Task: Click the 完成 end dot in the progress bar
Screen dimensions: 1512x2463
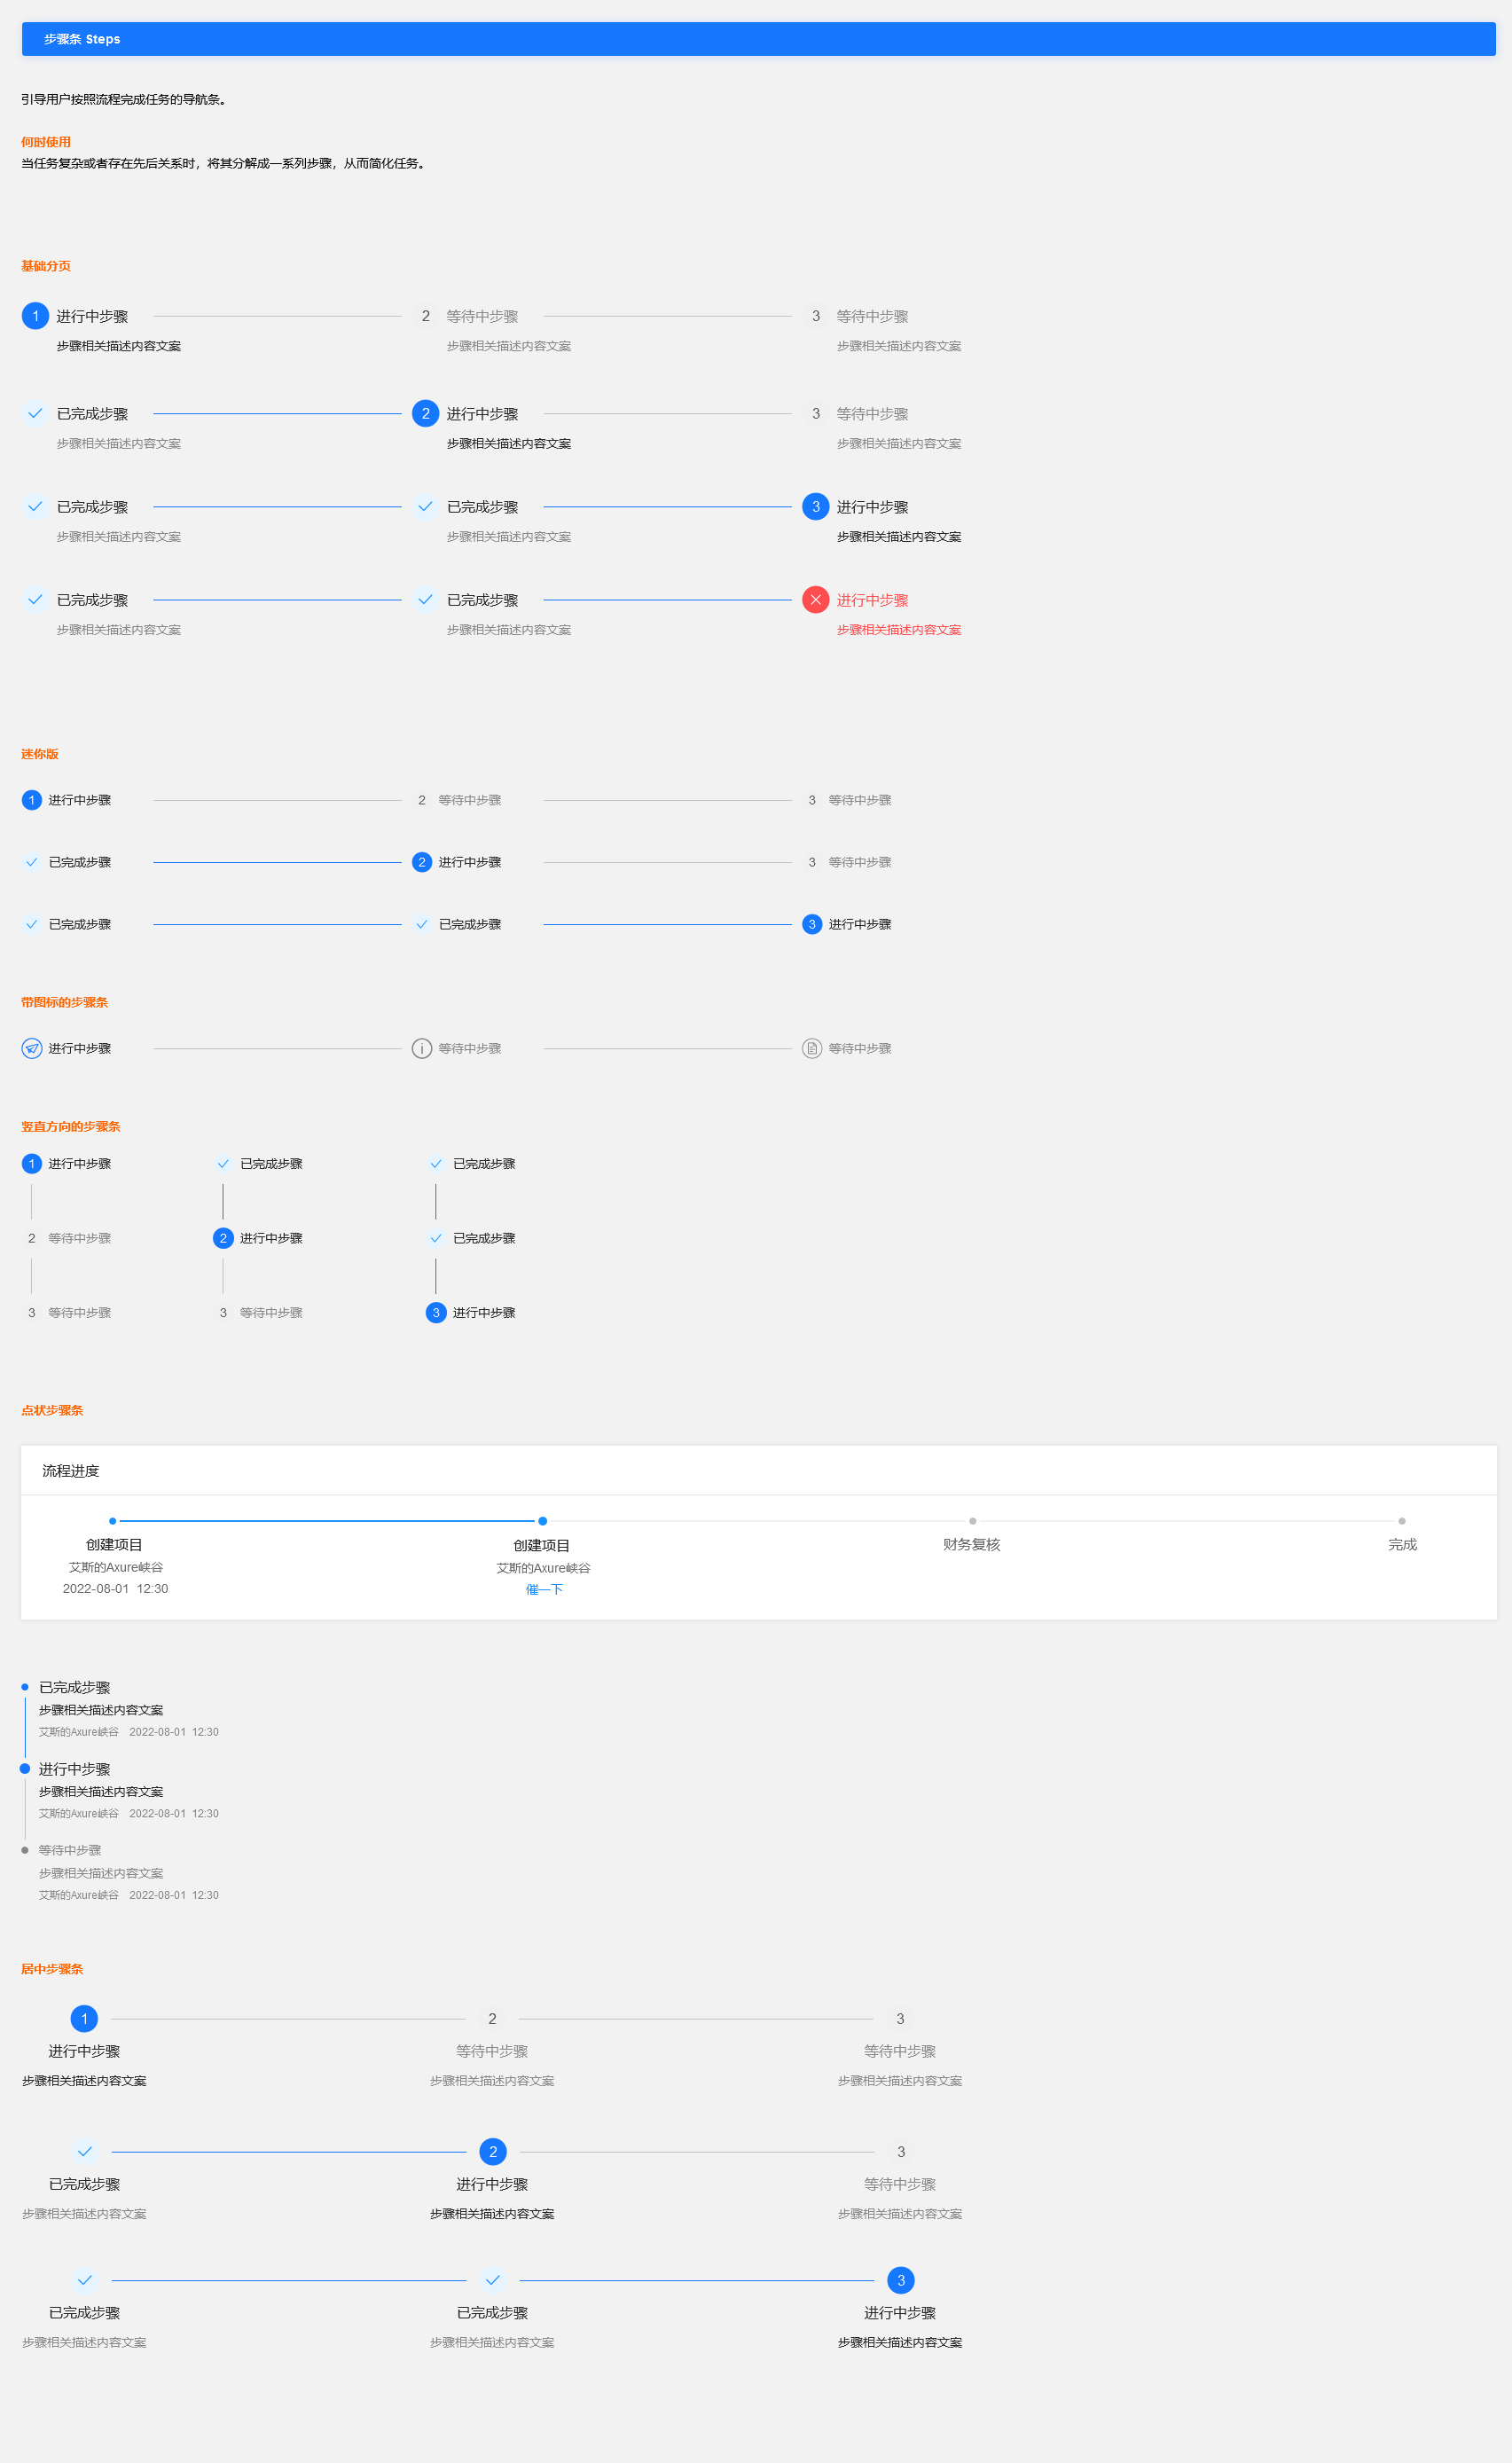Action: click(1401, 1521)
